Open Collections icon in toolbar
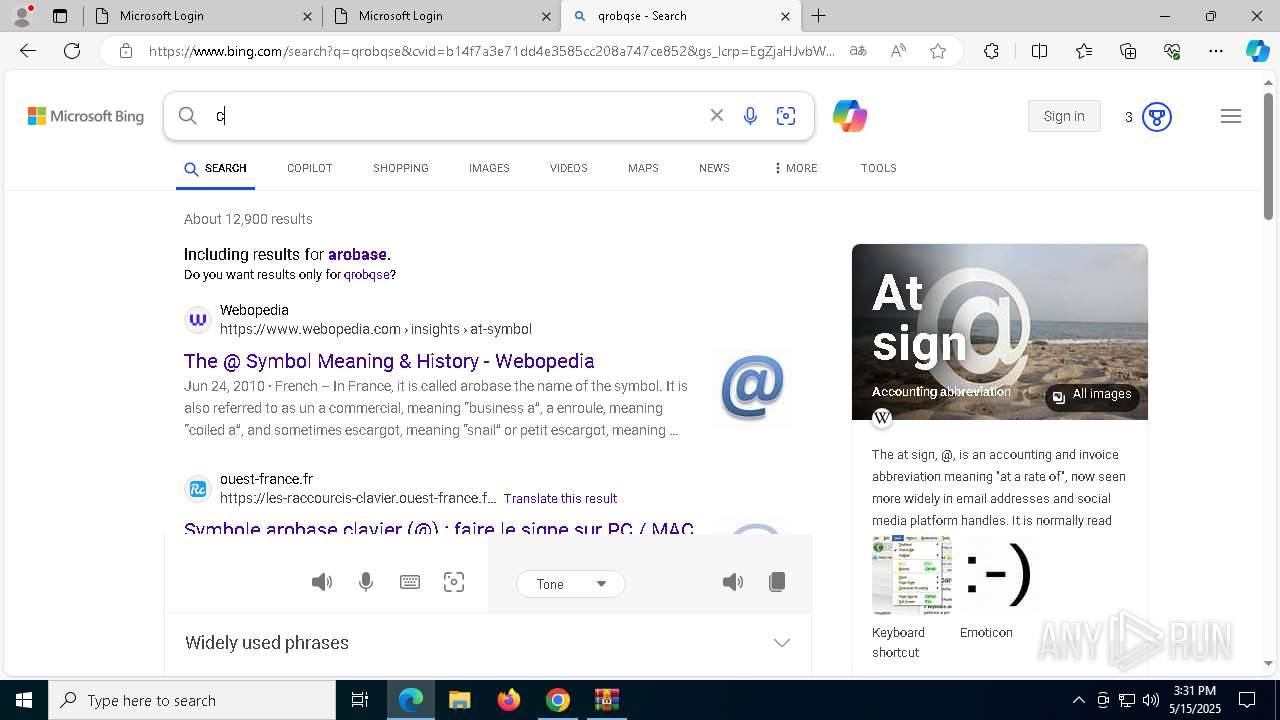Screen dimensions: 1280x720 coord(1128,51)
